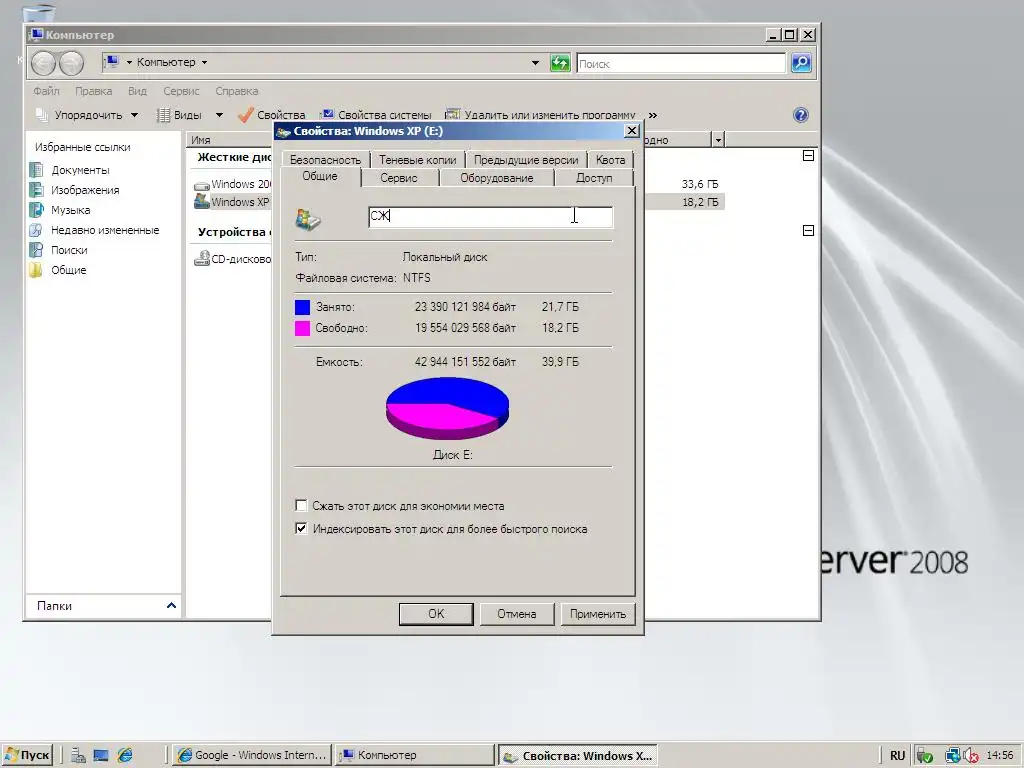Switch to the Доступ tab
This screenshot has width=1024, height=768.
[594, 178]
